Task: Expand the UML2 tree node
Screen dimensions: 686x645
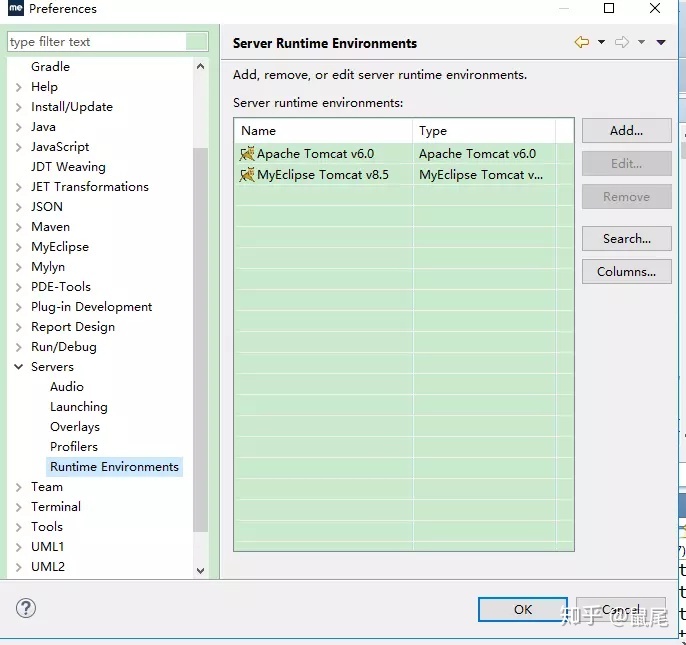Action: (18, 567)
